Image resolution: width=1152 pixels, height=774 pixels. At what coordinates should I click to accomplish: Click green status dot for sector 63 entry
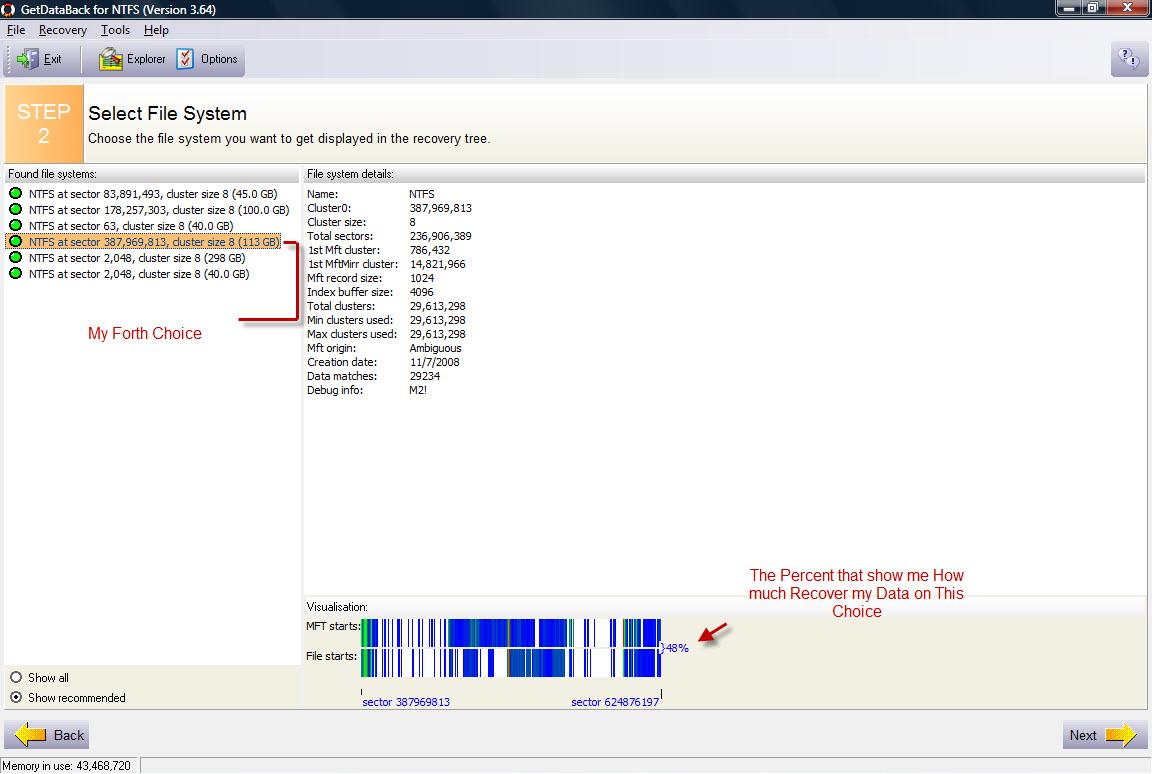point(15,225)
